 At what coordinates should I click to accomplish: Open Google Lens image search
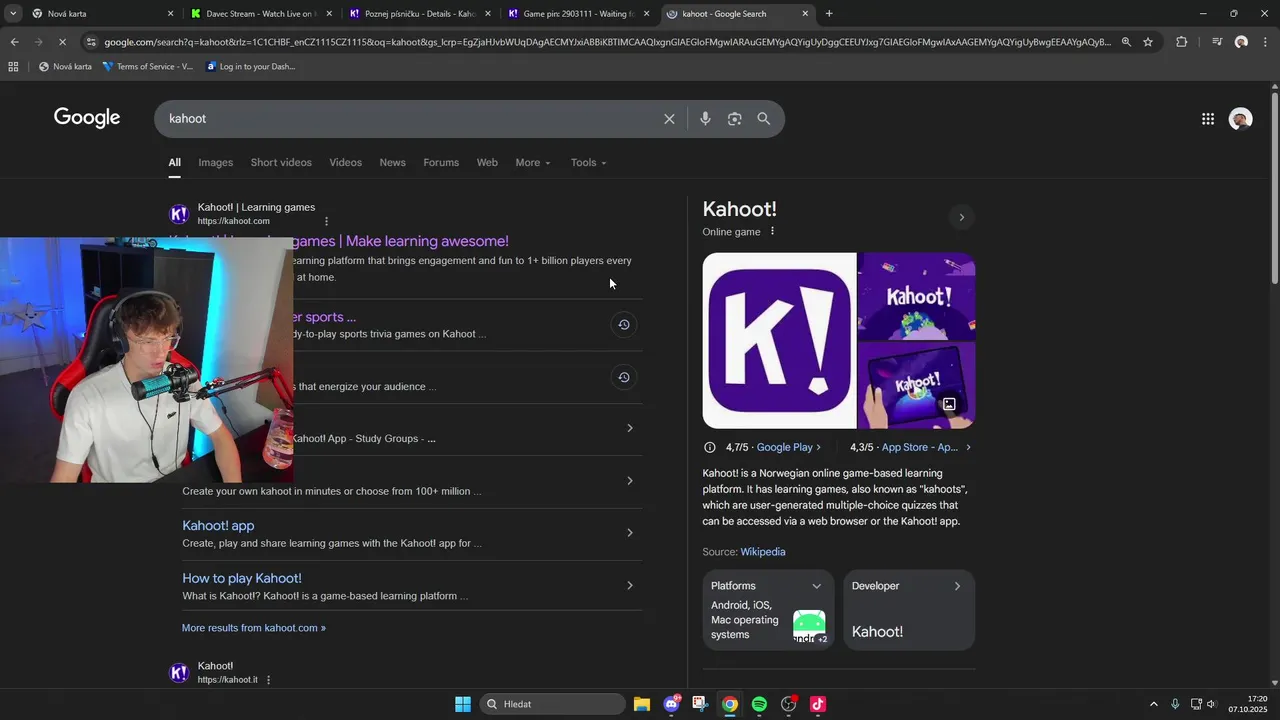734,119
